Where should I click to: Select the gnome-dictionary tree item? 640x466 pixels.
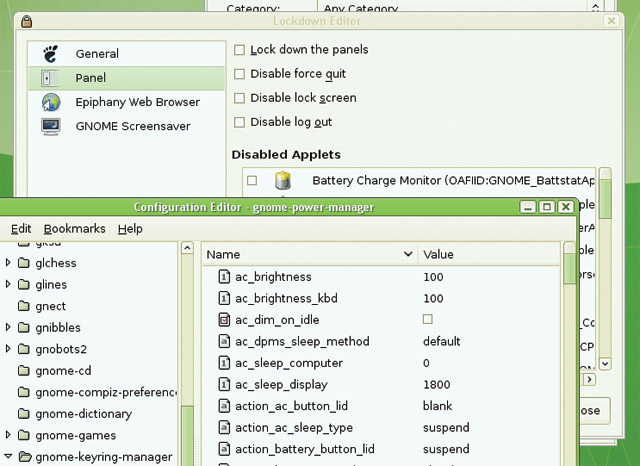tap(84, 414)
